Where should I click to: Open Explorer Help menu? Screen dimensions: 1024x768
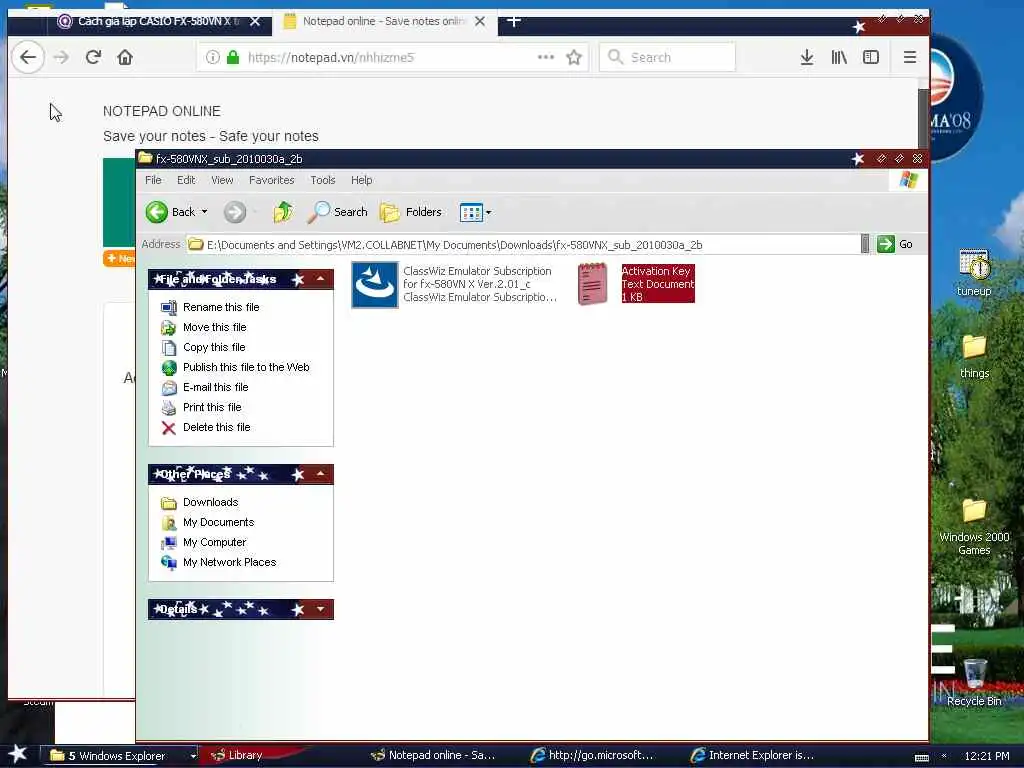tap(361, 180)
